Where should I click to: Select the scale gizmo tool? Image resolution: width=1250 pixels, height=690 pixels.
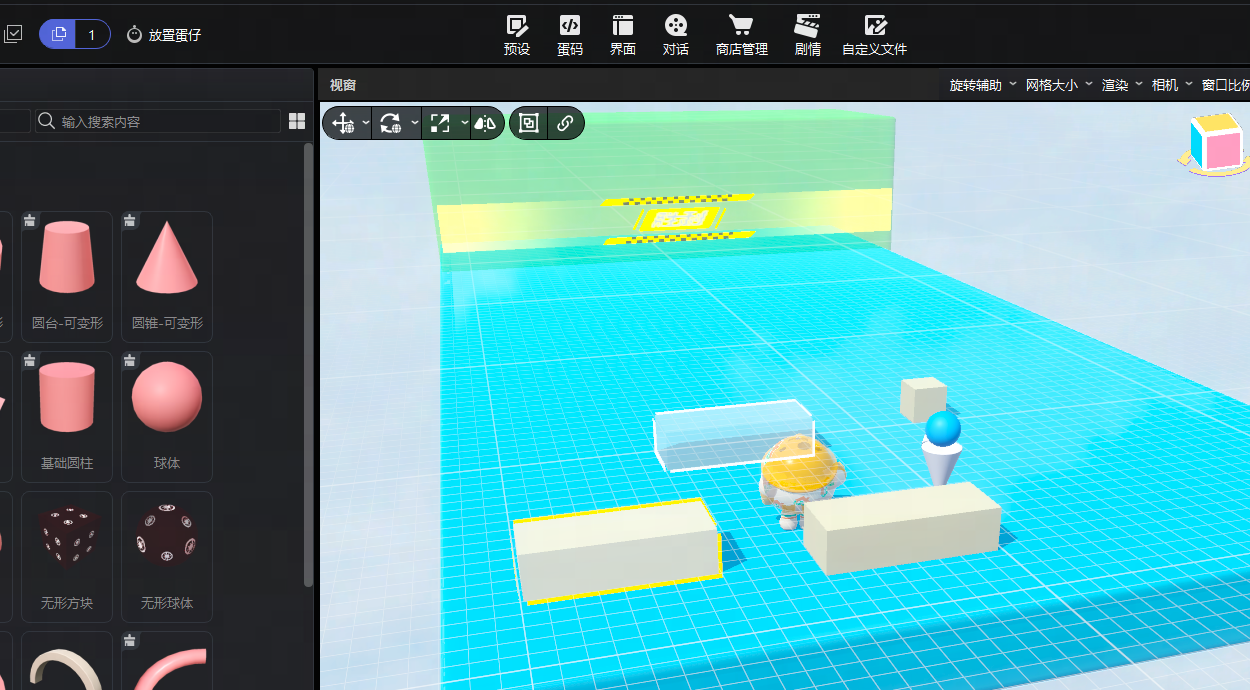pyautogui.click(x=440, y=123)
